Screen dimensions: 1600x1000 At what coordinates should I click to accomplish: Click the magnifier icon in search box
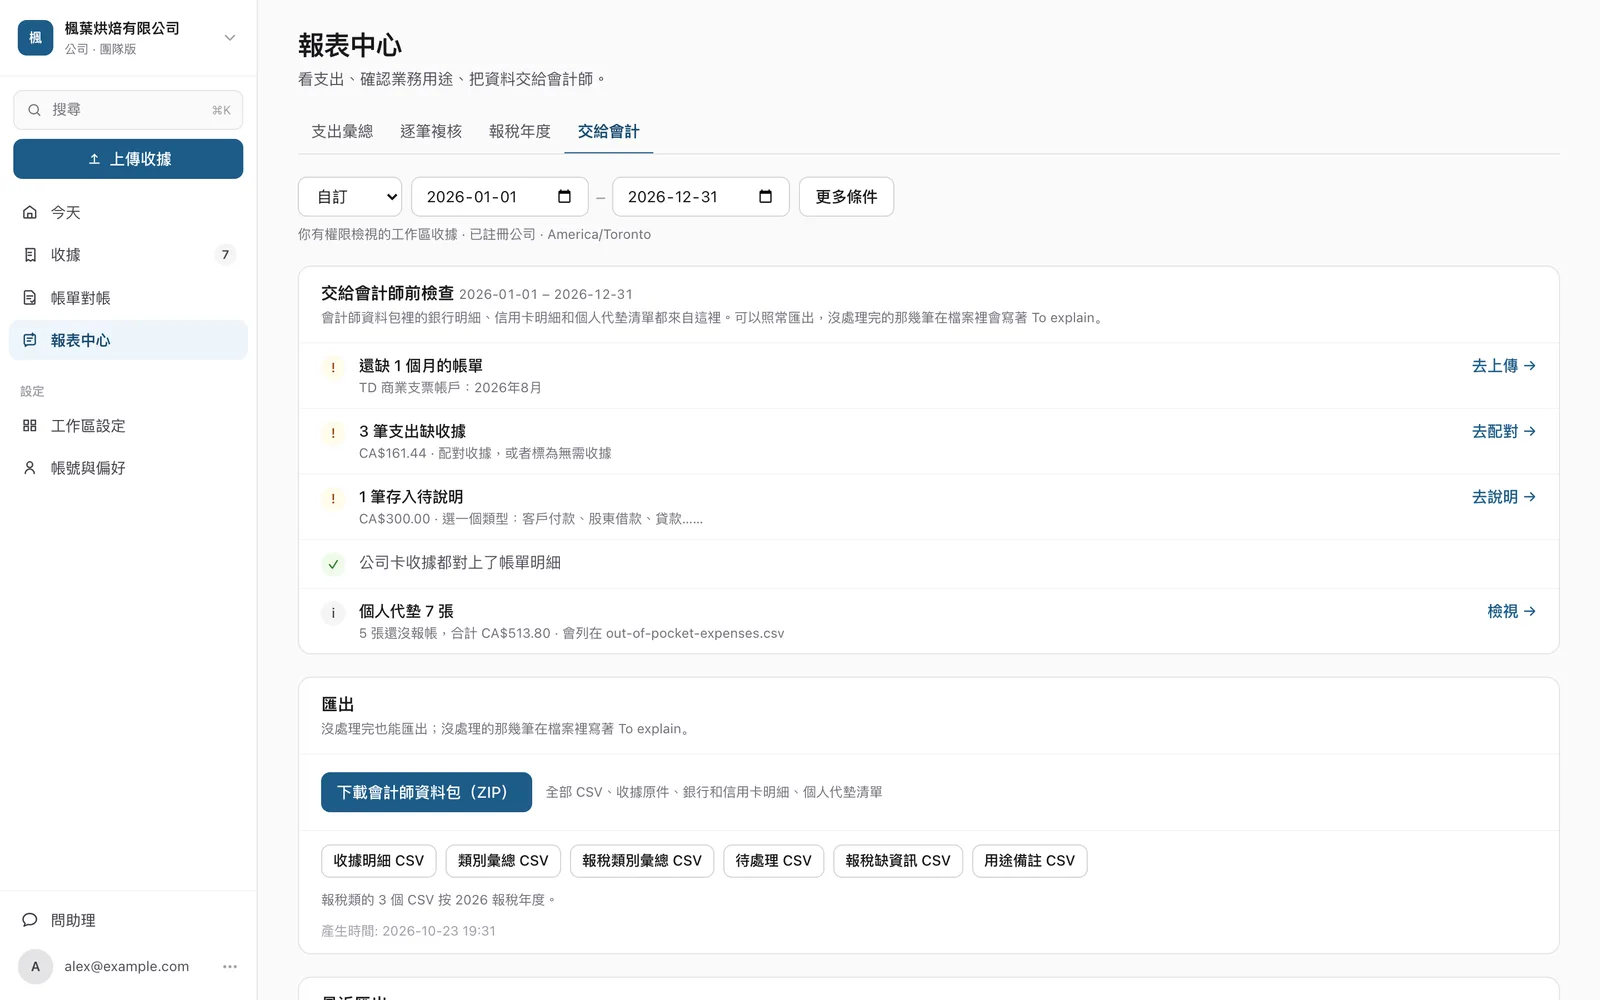tap(34, 110)
